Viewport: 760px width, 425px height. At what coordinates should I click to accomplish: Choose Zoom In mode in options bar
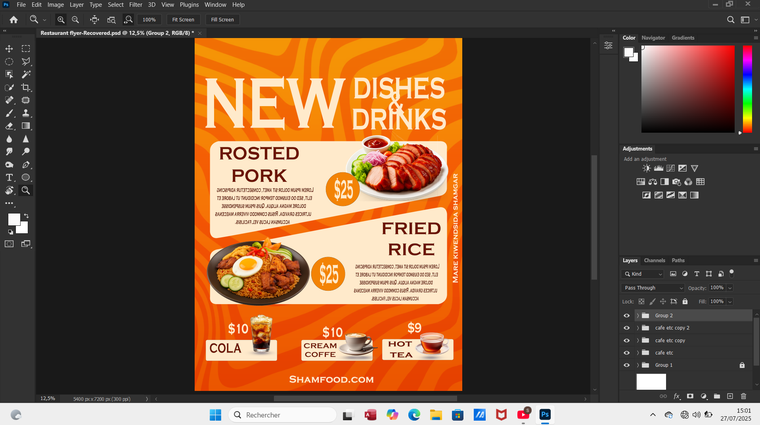pyautogui.click(x=61, y=20)
